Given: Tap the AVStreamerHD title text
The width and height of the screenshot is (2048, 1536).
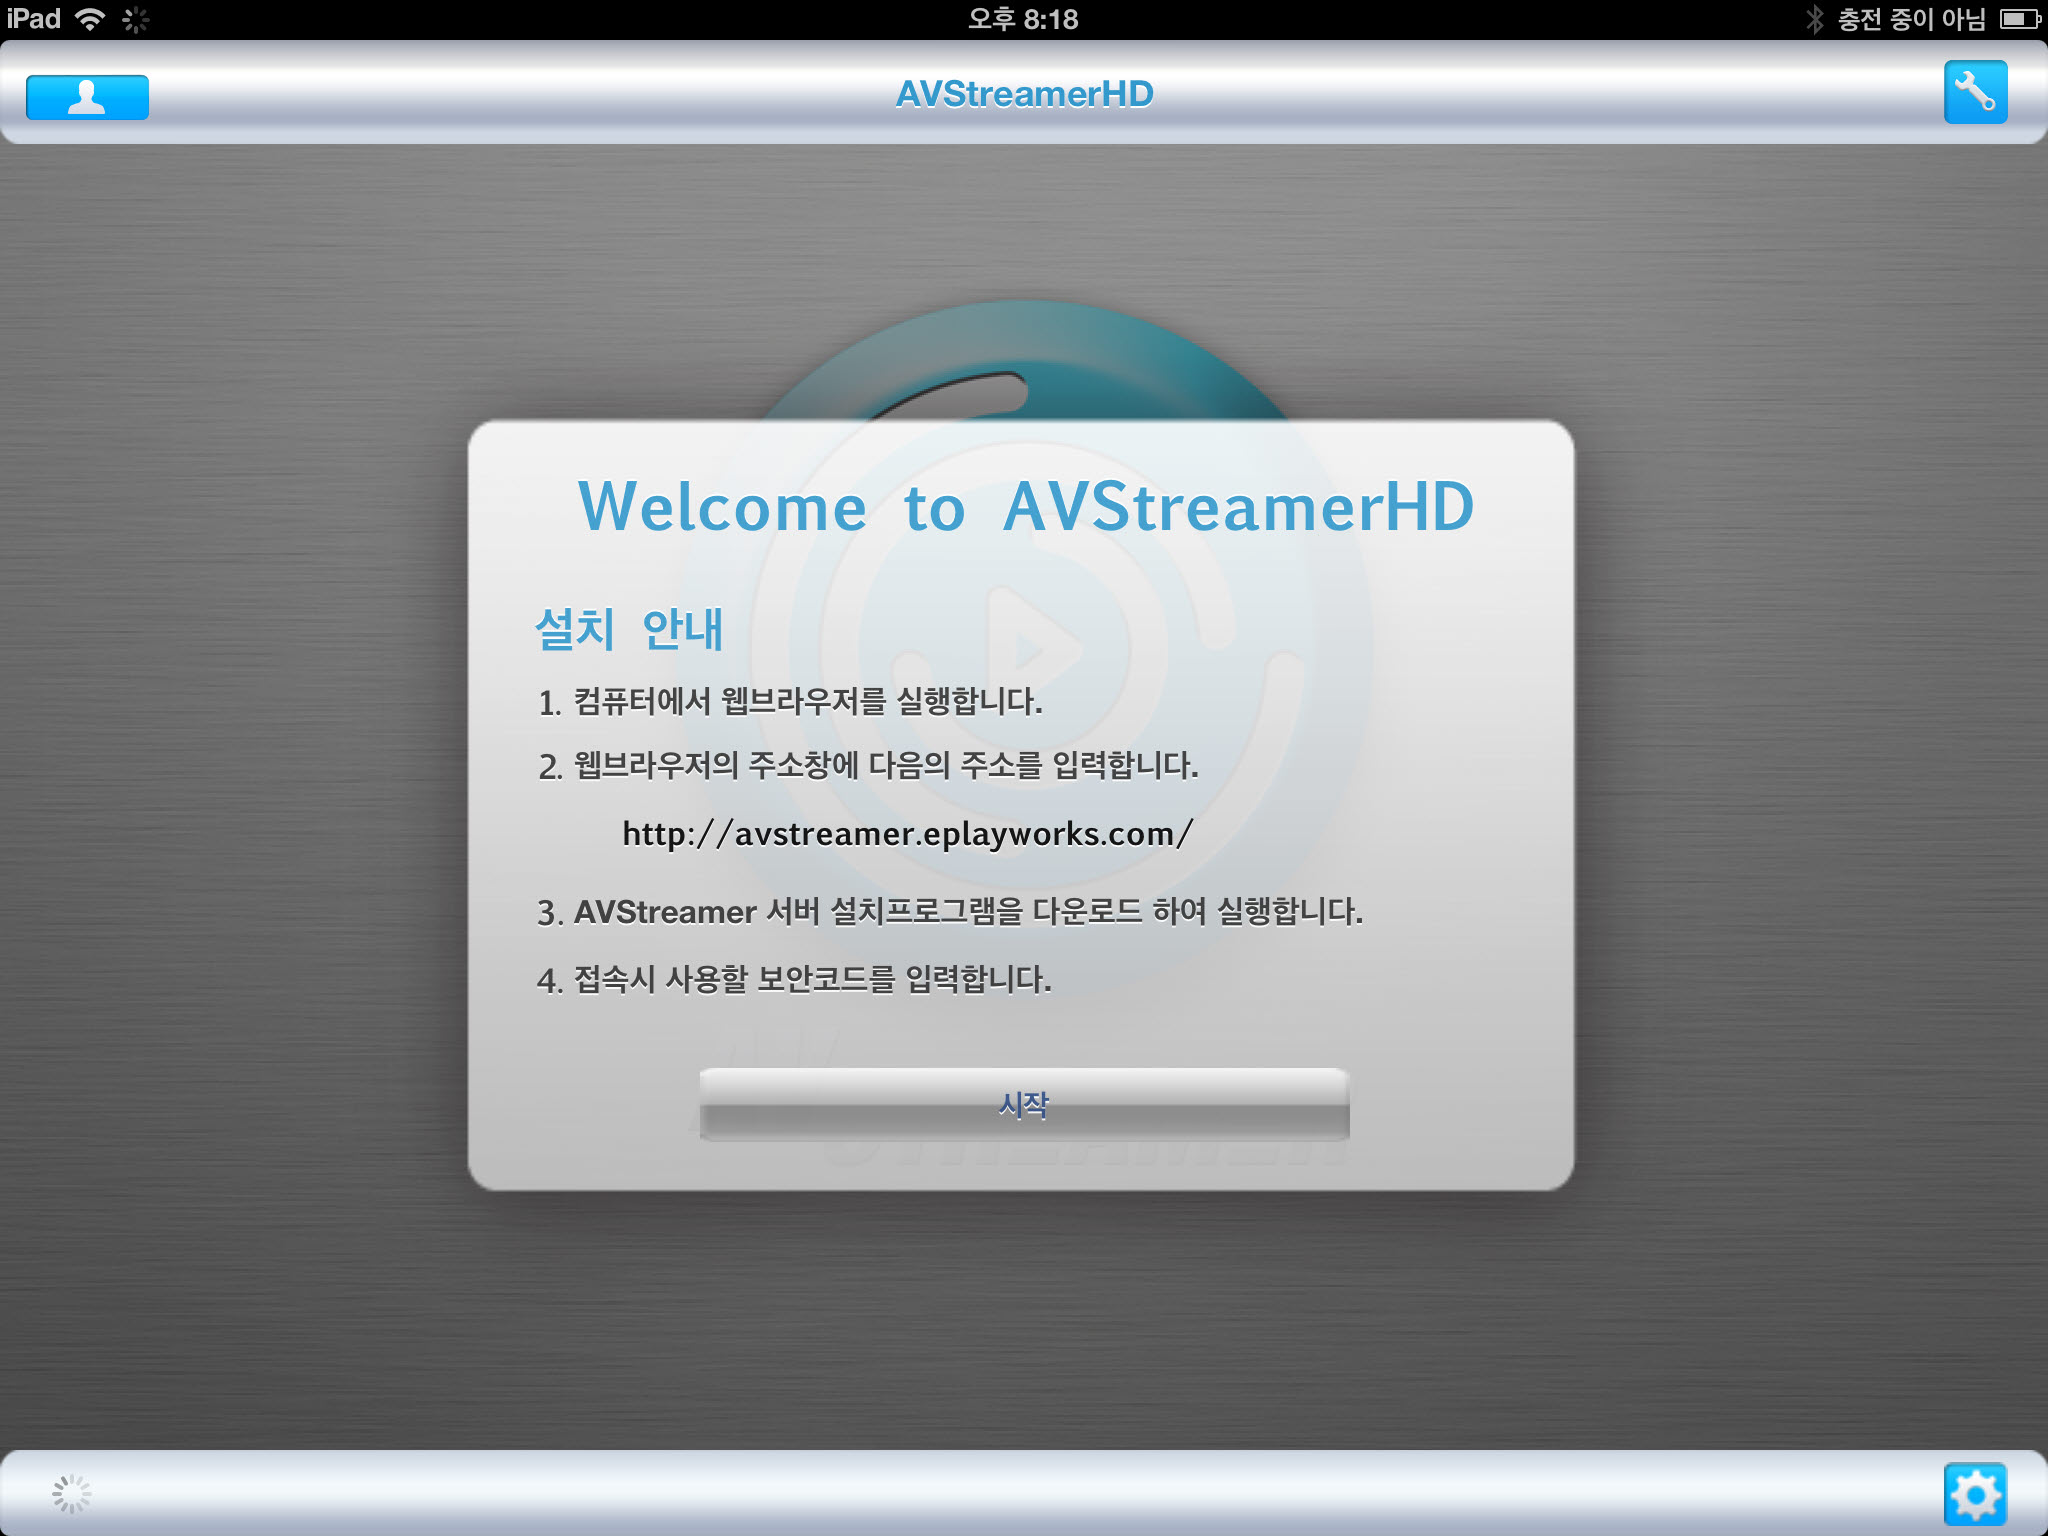Looking at the screenshot, I should click(1024, 94).
